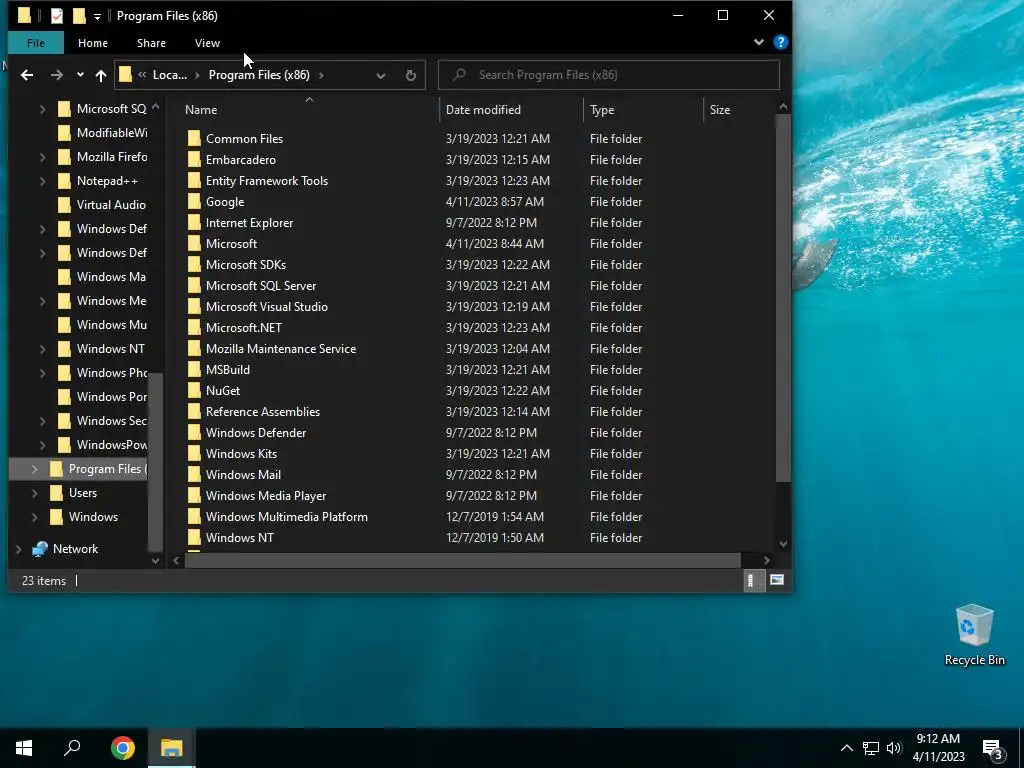
Task: Open the Windows Start menu
Action: [x=24, y=748]
